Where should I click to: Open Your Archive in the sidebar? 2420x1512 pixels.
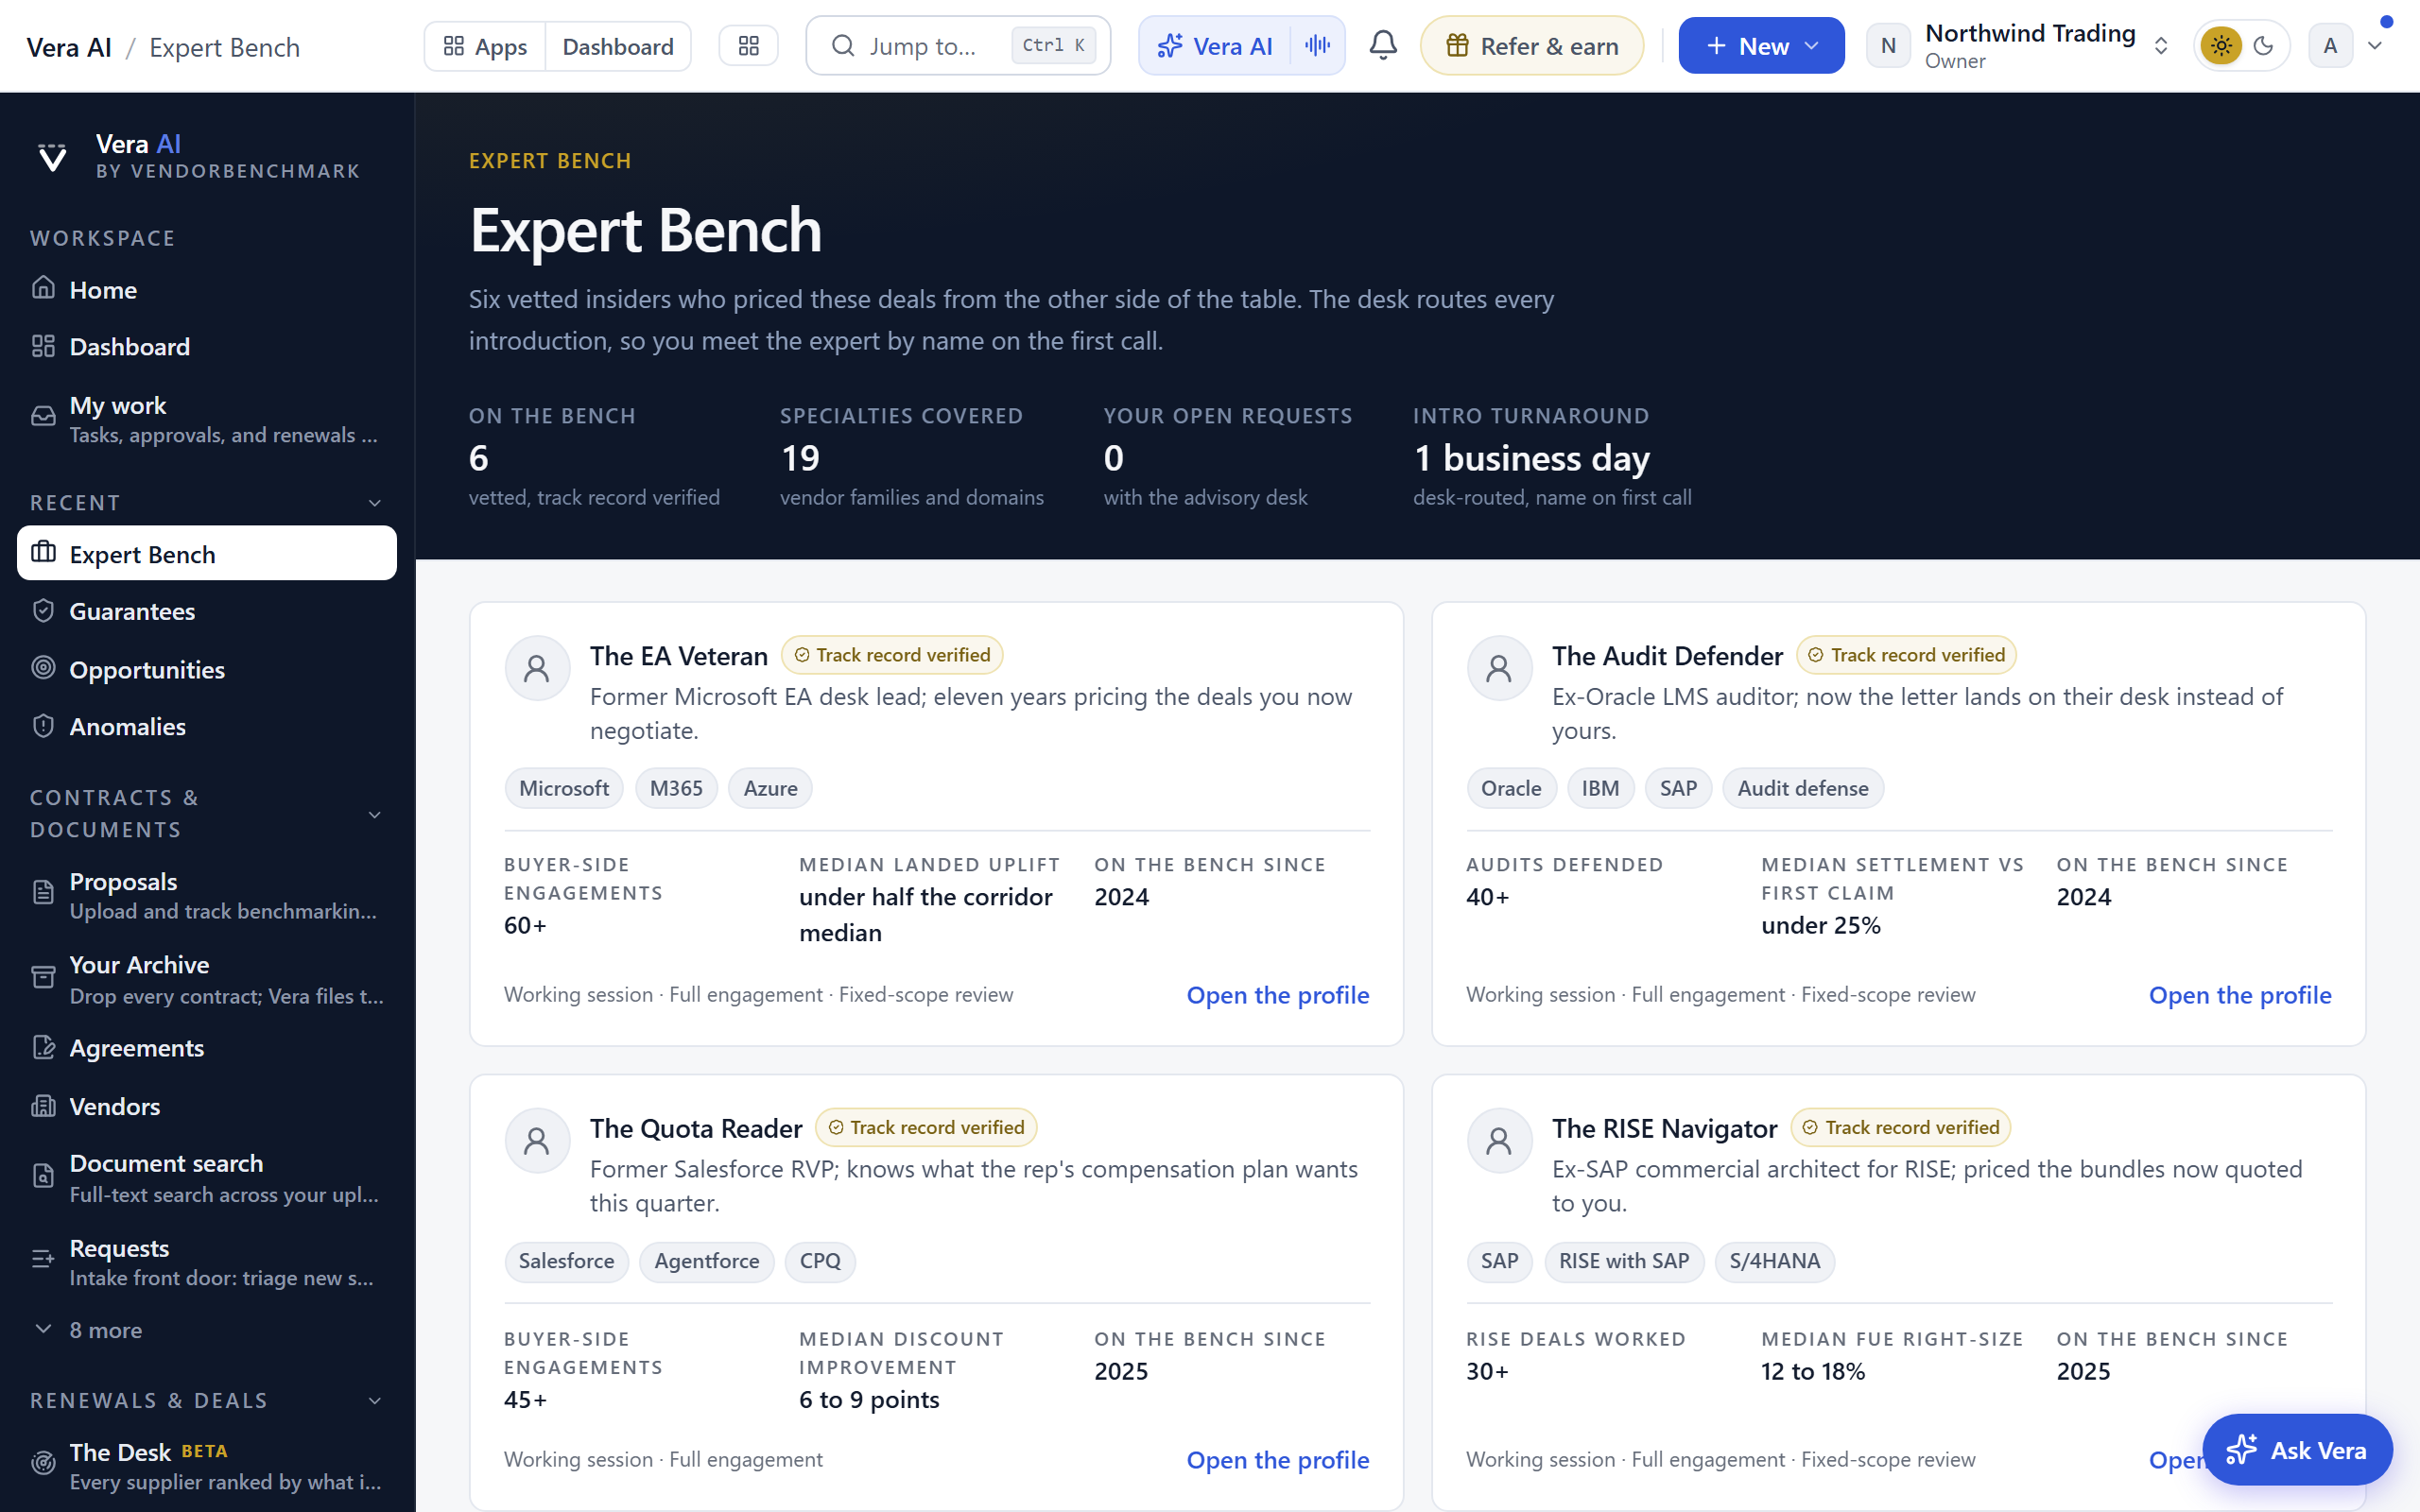click(x=207, y=979)
